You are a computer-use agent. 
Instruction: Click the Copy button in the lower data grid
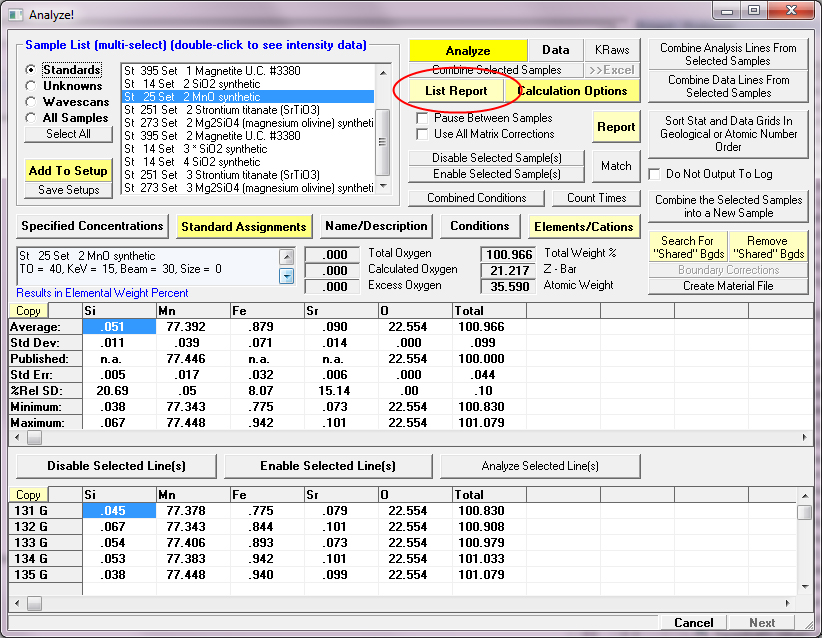tap(28, 495)
